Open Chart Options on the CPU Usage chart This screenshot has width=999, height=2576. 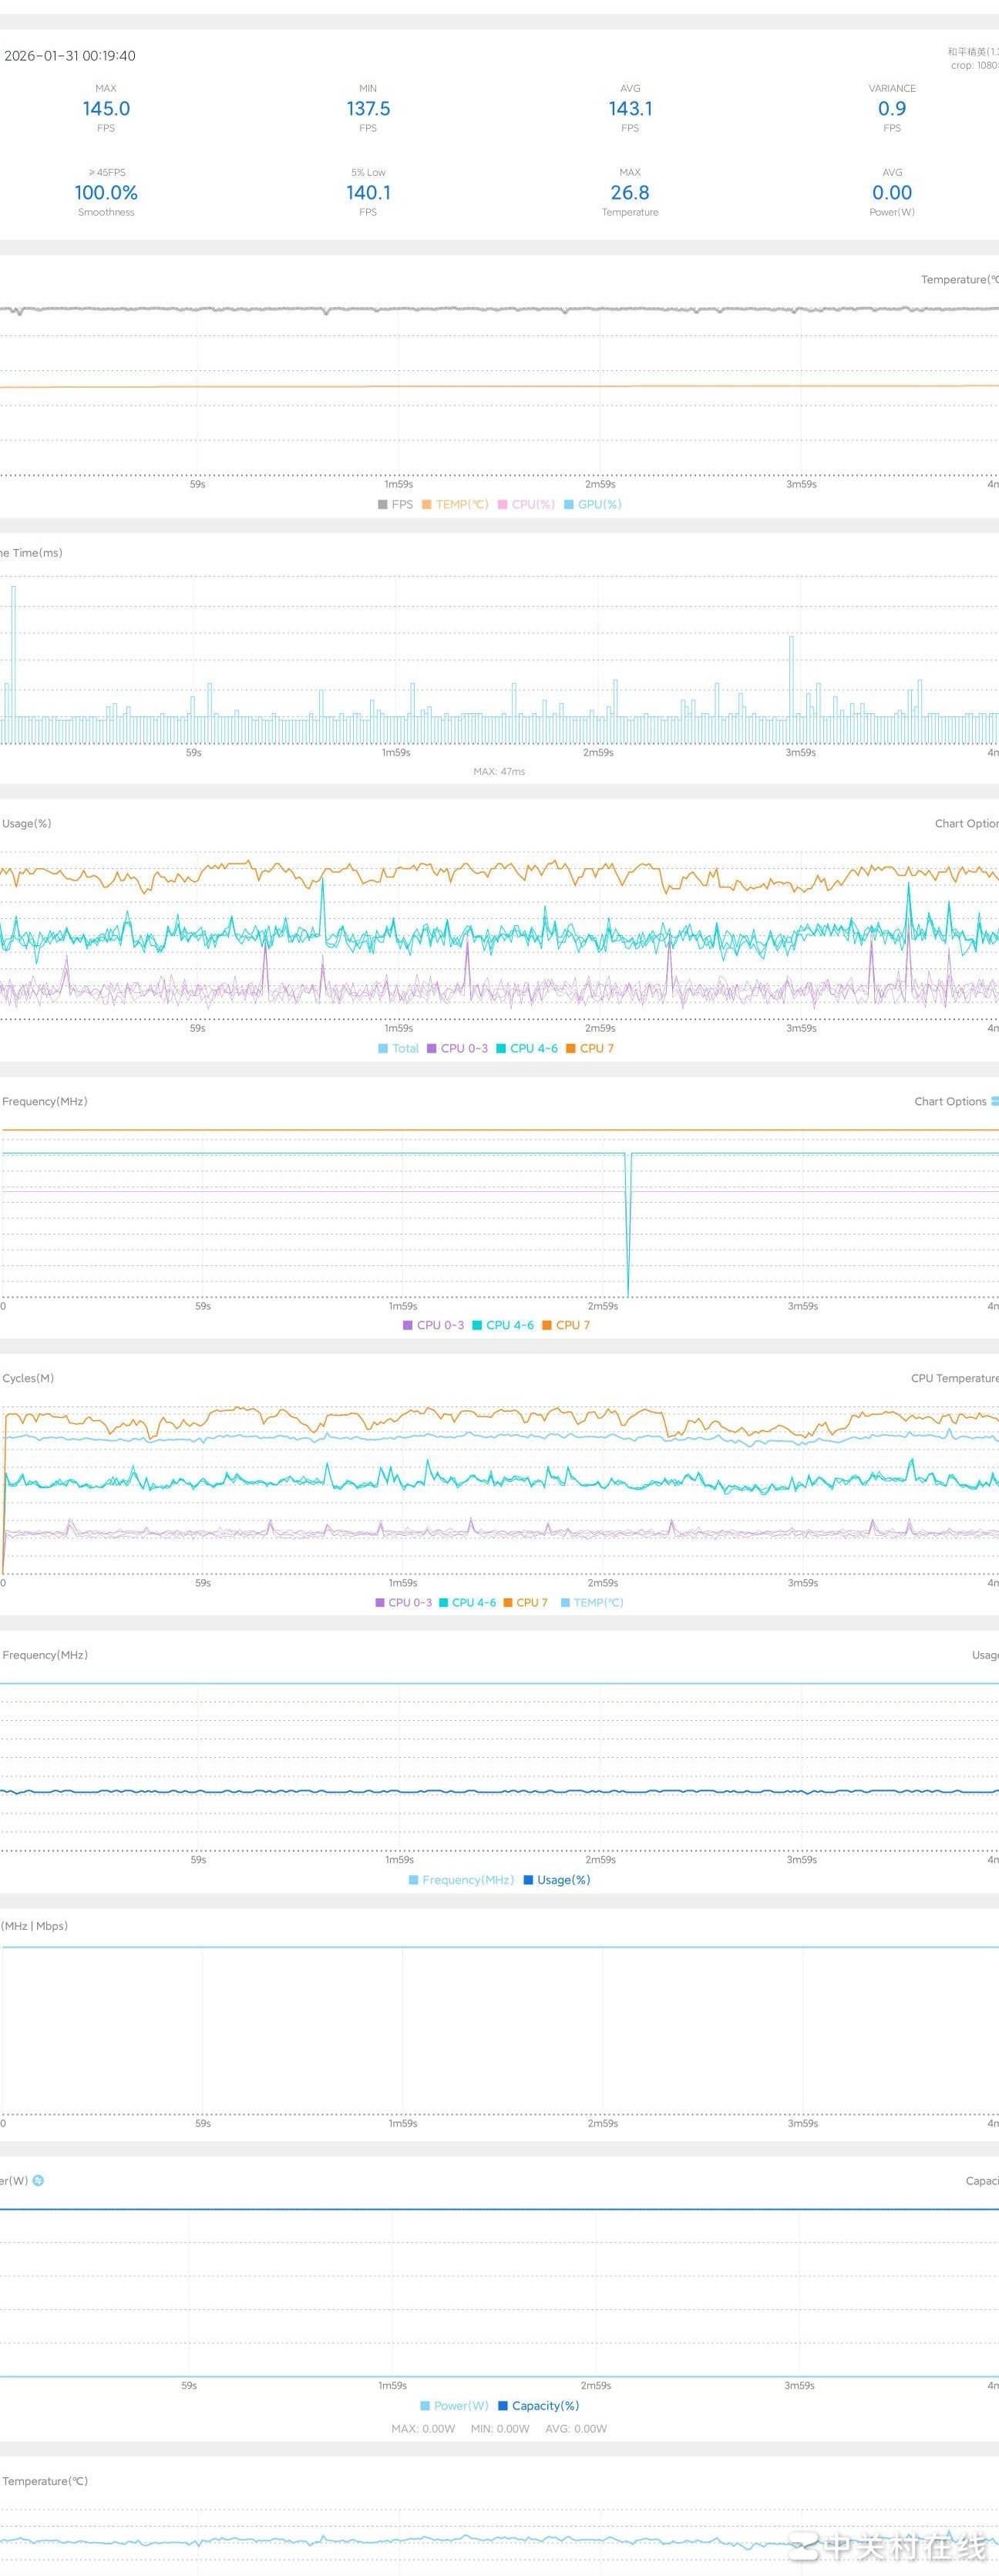(x=965, y=824)
